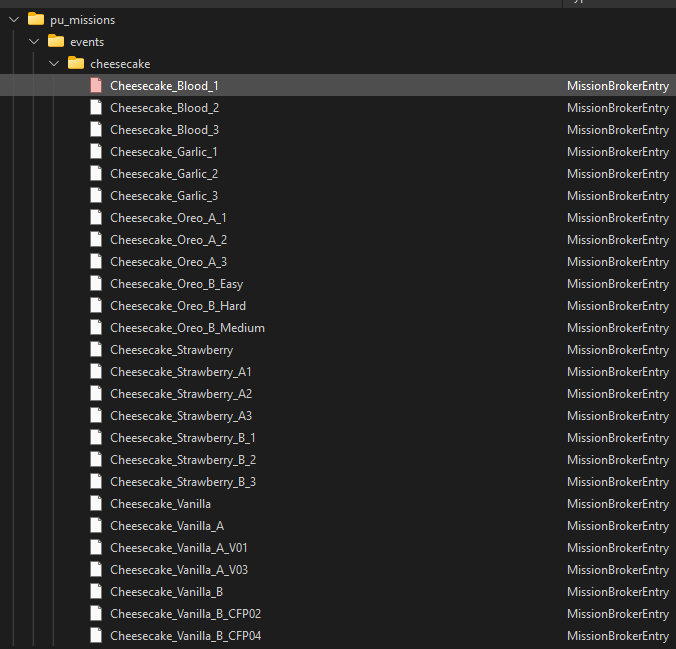Image resolution: width=676 pixels, height=649 pixels.
Task: Select the Cheesecake_Oreo_A_1 entry name
Action: point(168,218)
